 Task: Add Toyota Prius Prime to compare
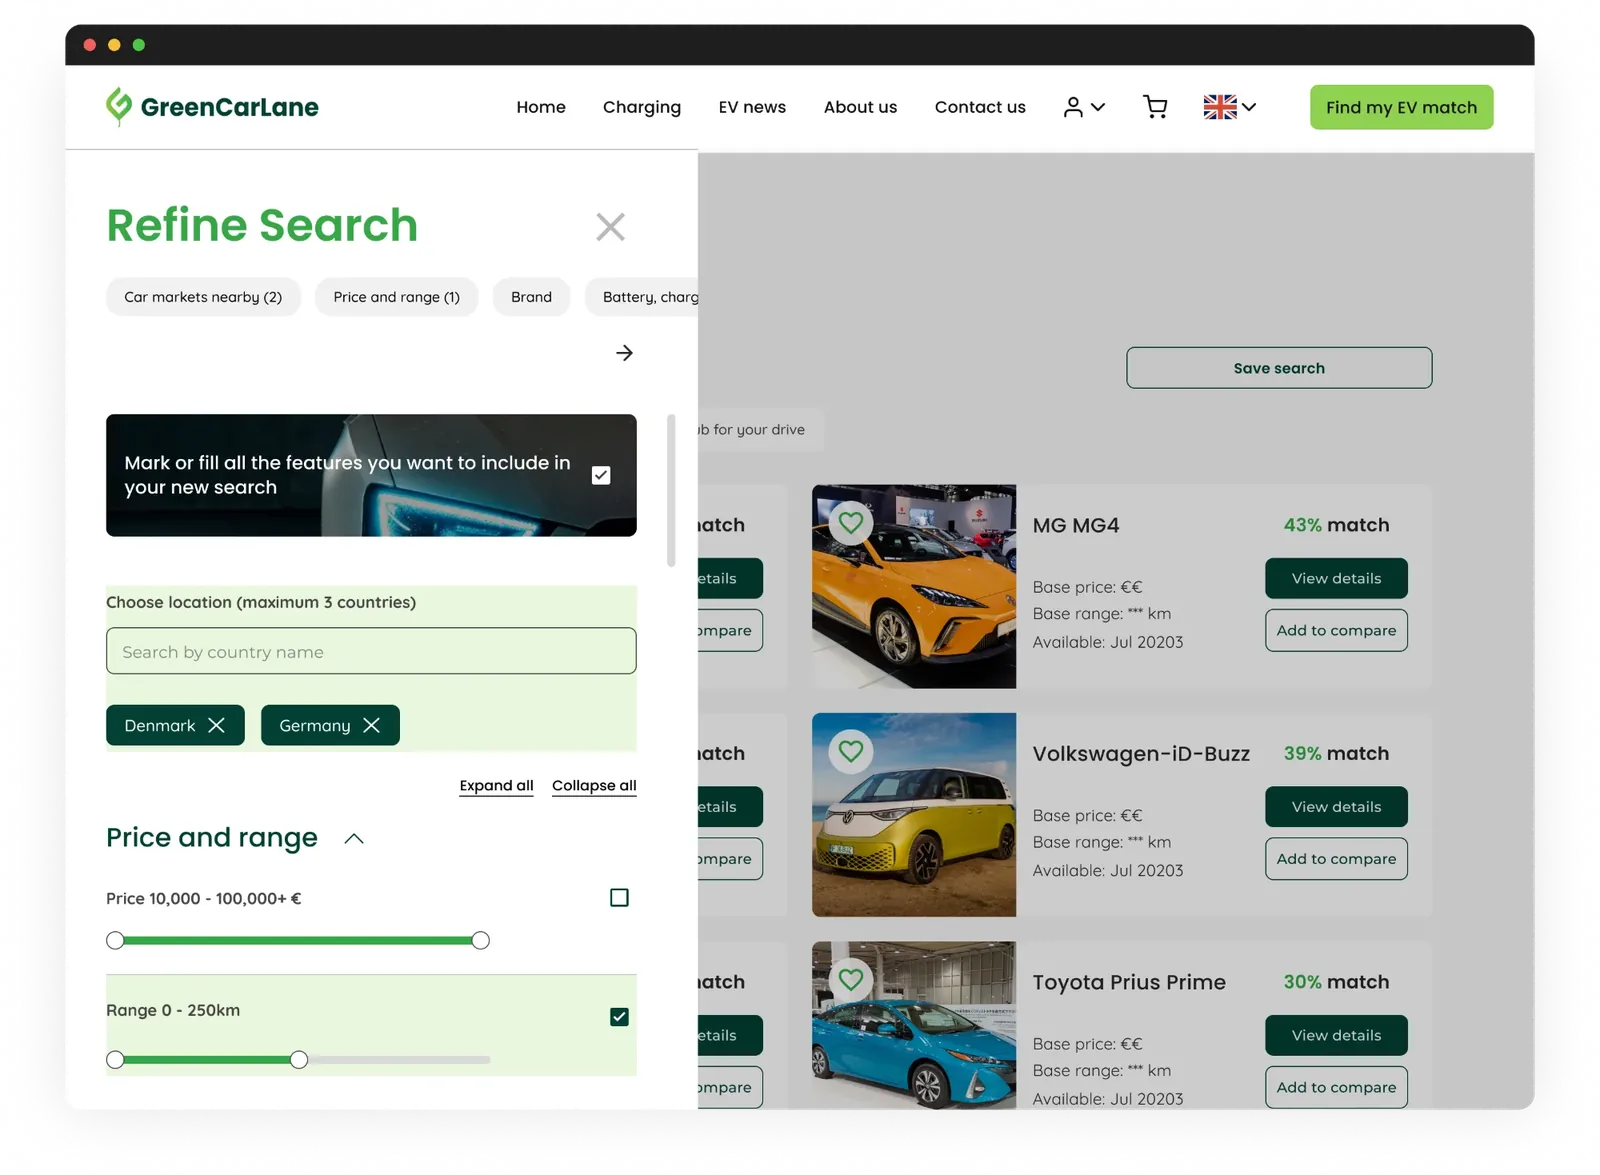[1336, 1087]
